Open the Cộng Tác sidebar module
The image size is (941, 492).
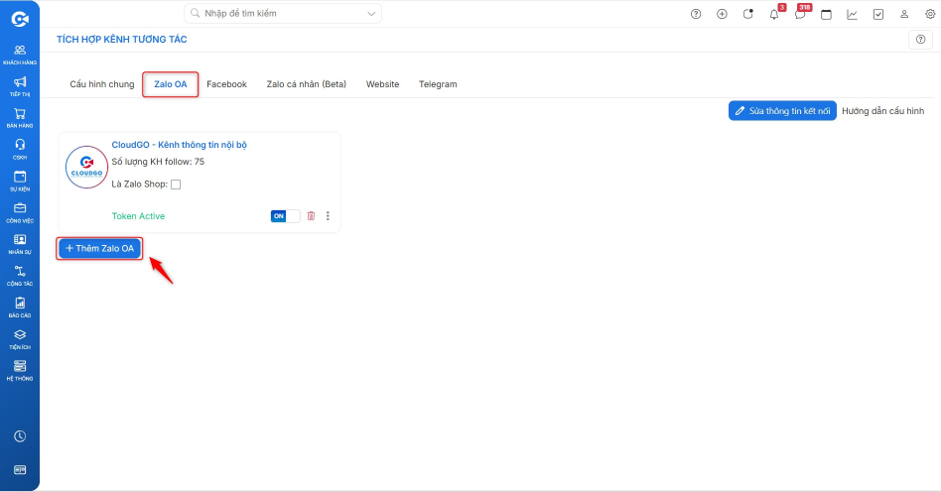(20, 276)
